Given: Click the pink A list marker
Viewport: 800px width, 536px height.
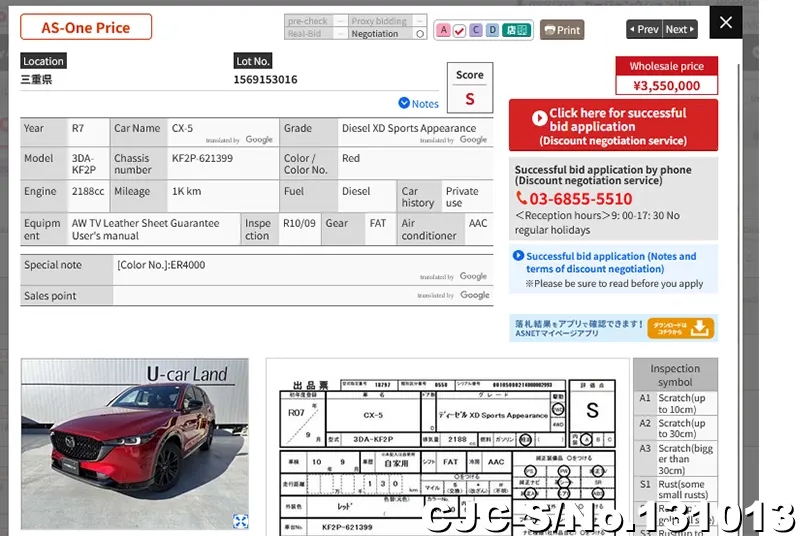Looking at the screenshot, I should click(443, 30).
